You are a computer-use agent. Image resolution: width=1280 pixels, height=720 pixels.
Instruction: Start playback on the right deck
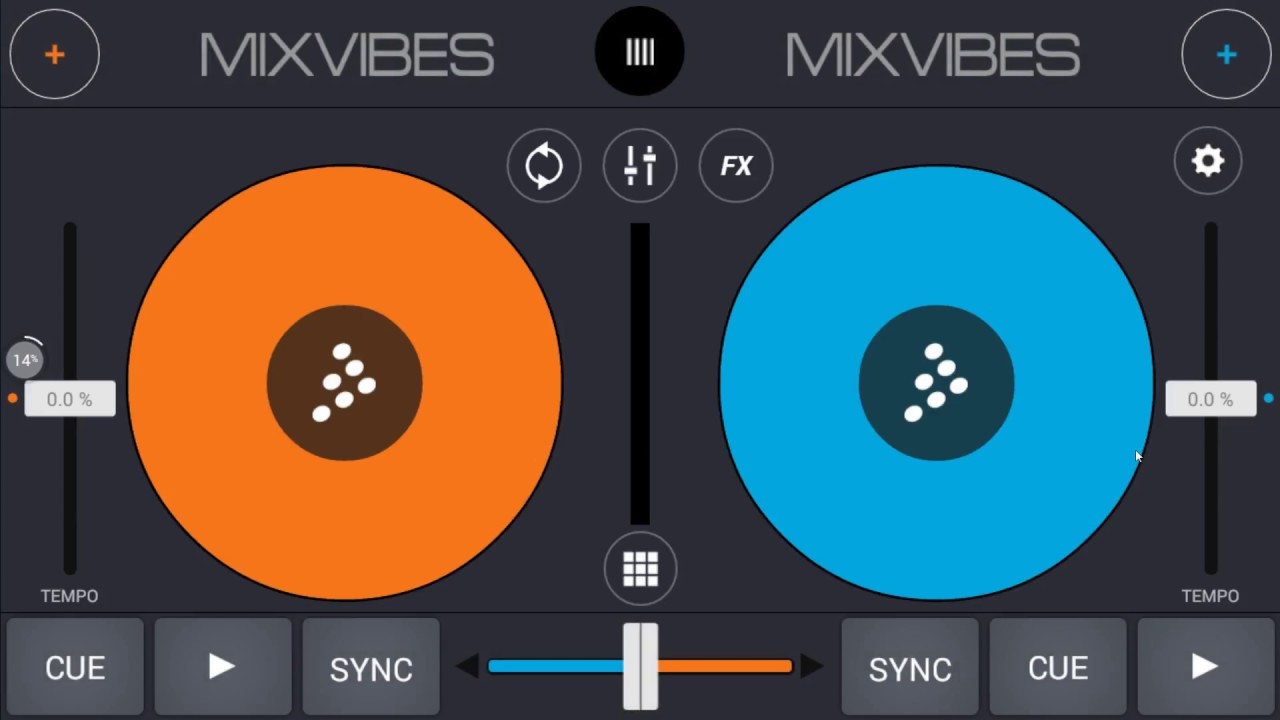click(1205, 667)
